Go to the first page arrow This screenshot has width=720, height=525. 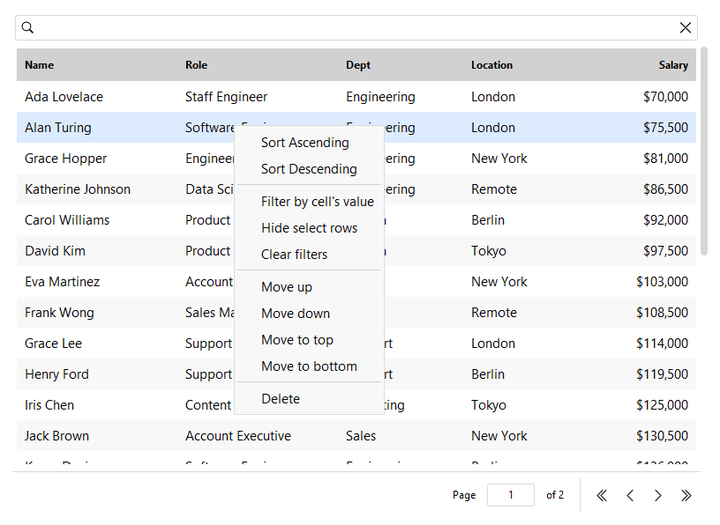[x=602, y=495]
